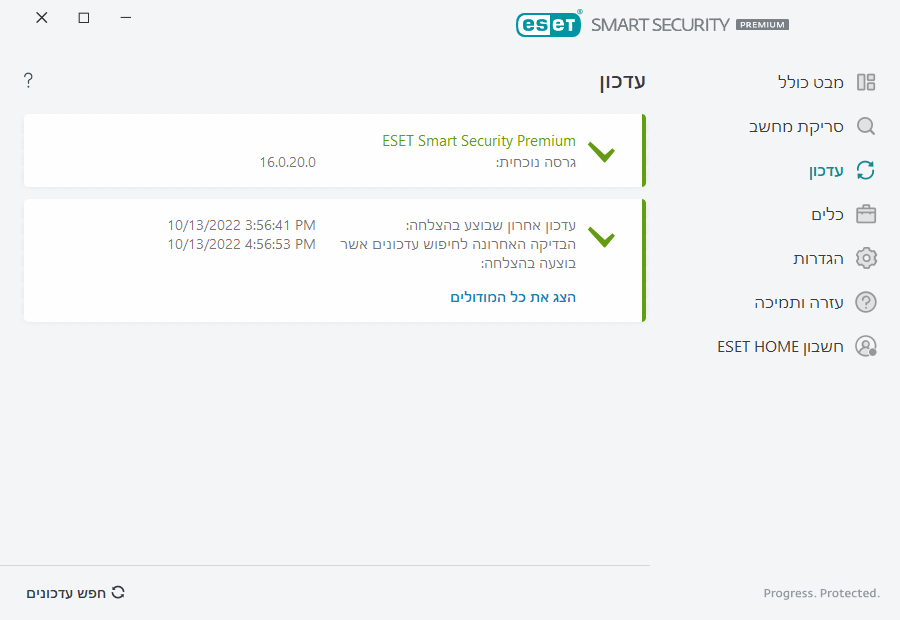Click the question mark help icon at top
The image size is (900, 620).
click(x=28, y=80)
